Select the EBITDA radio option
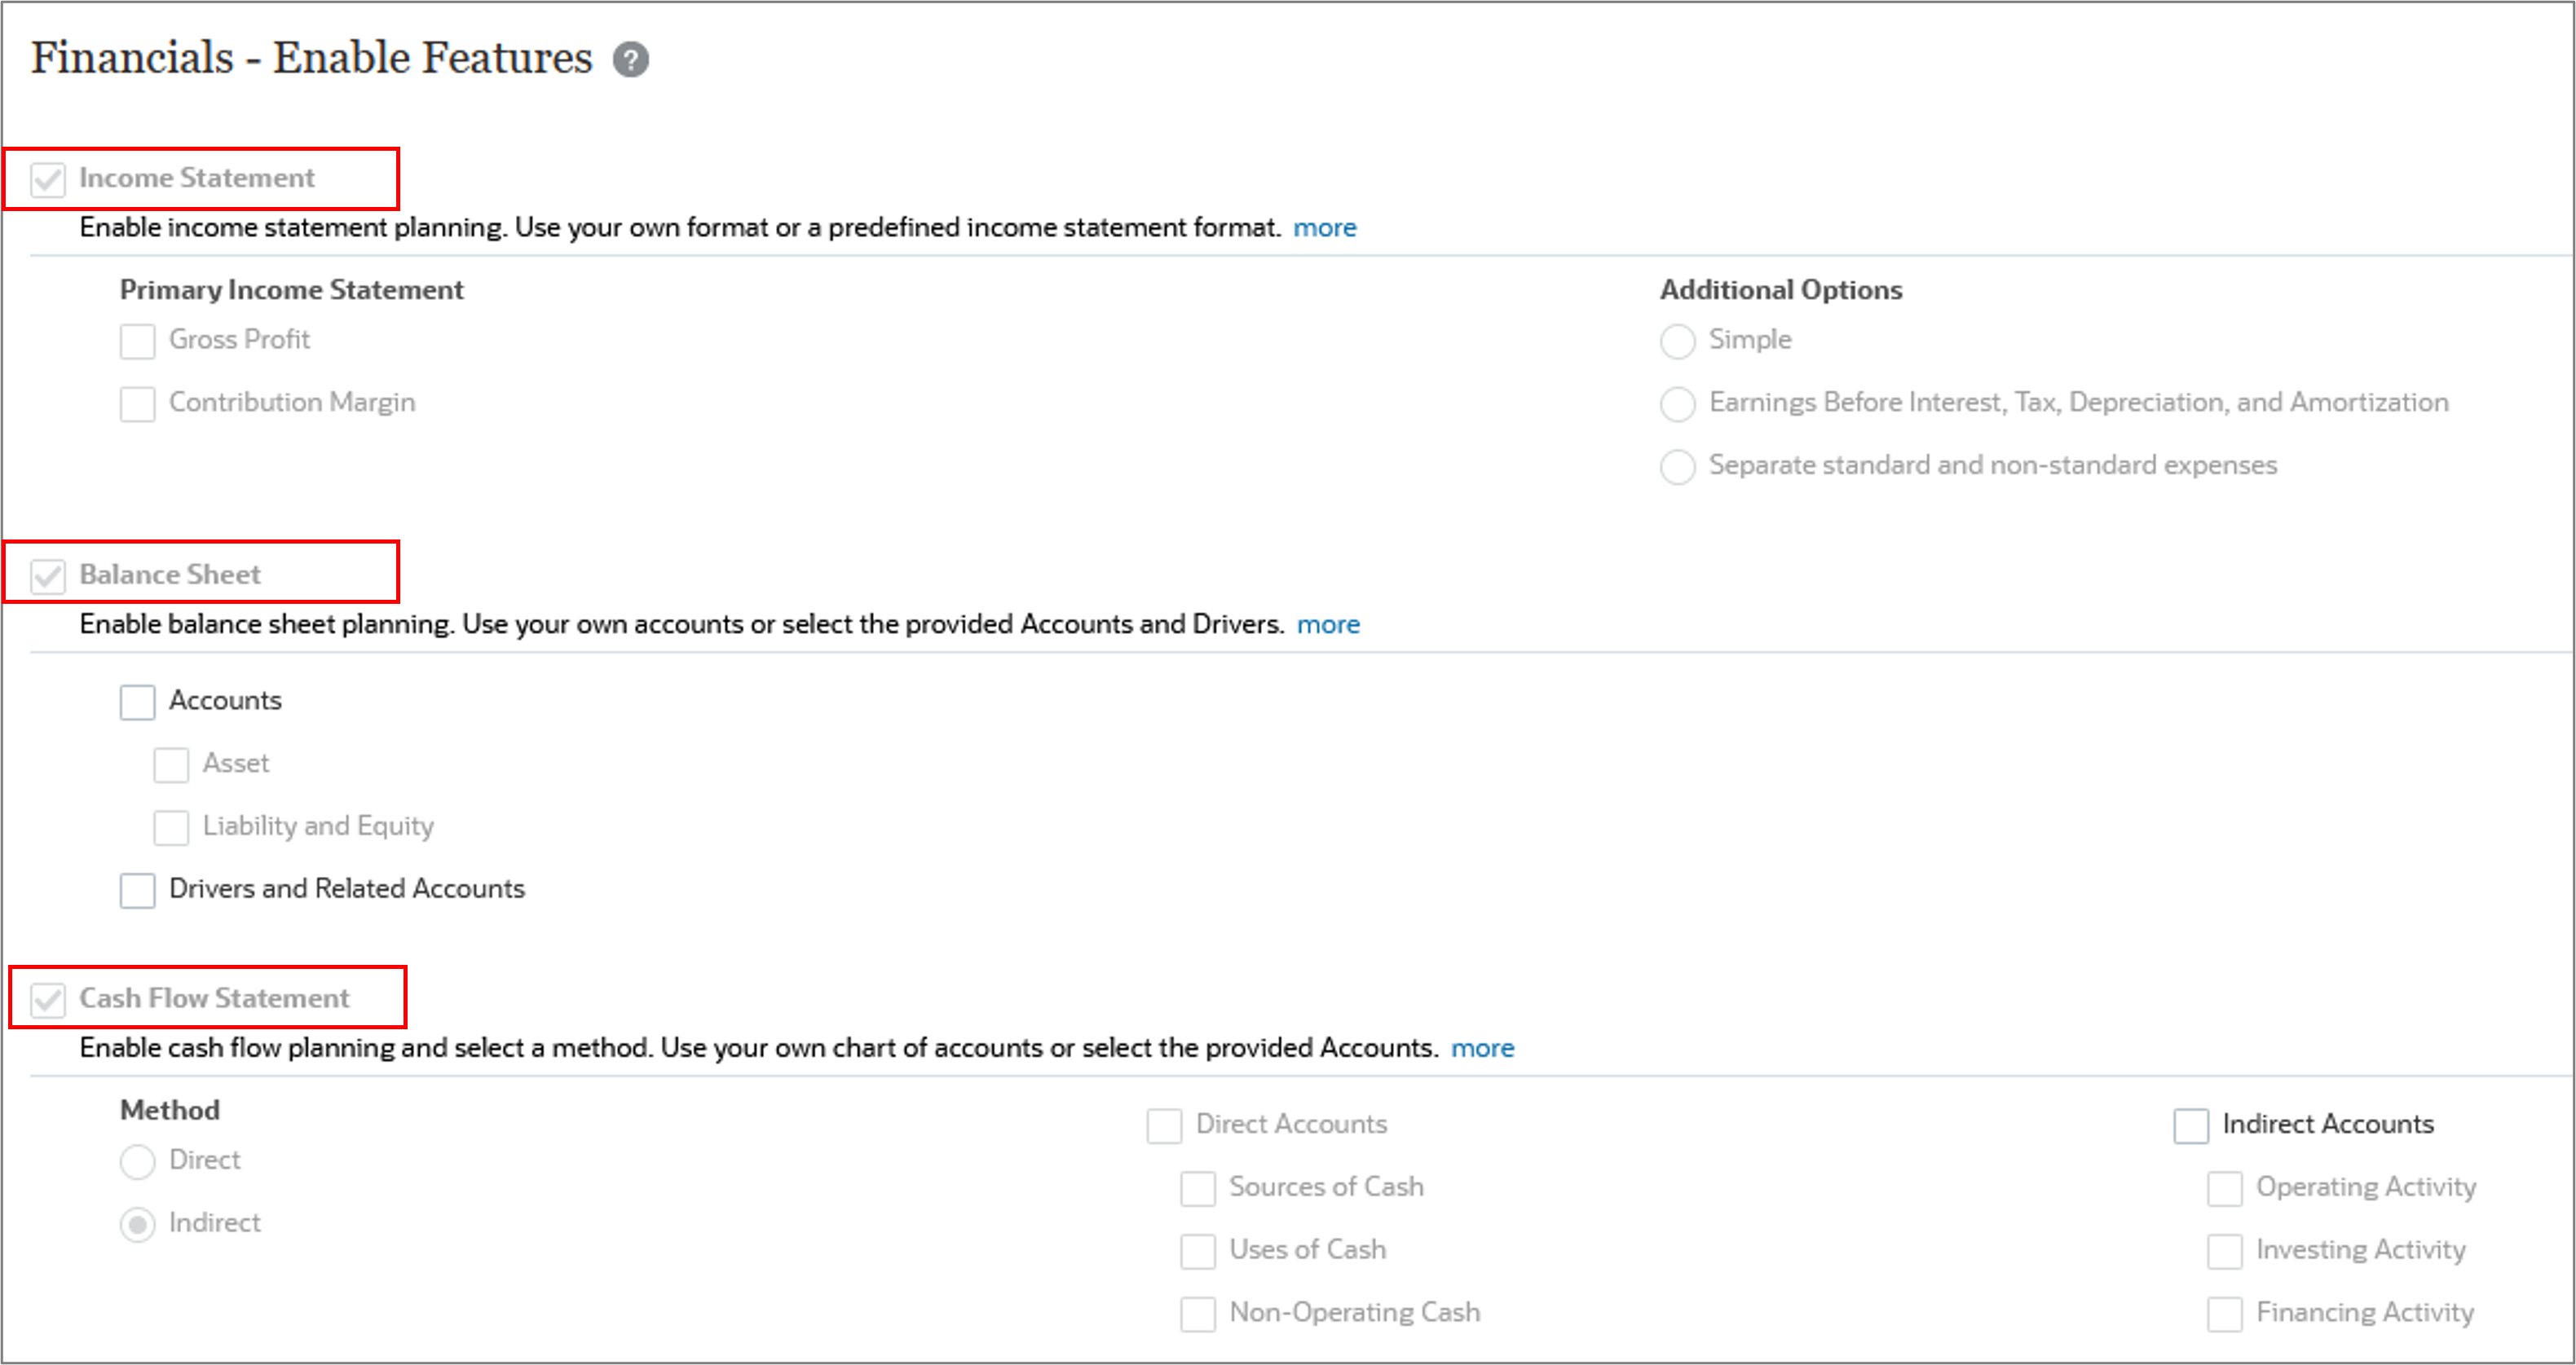 (1677, 404)
